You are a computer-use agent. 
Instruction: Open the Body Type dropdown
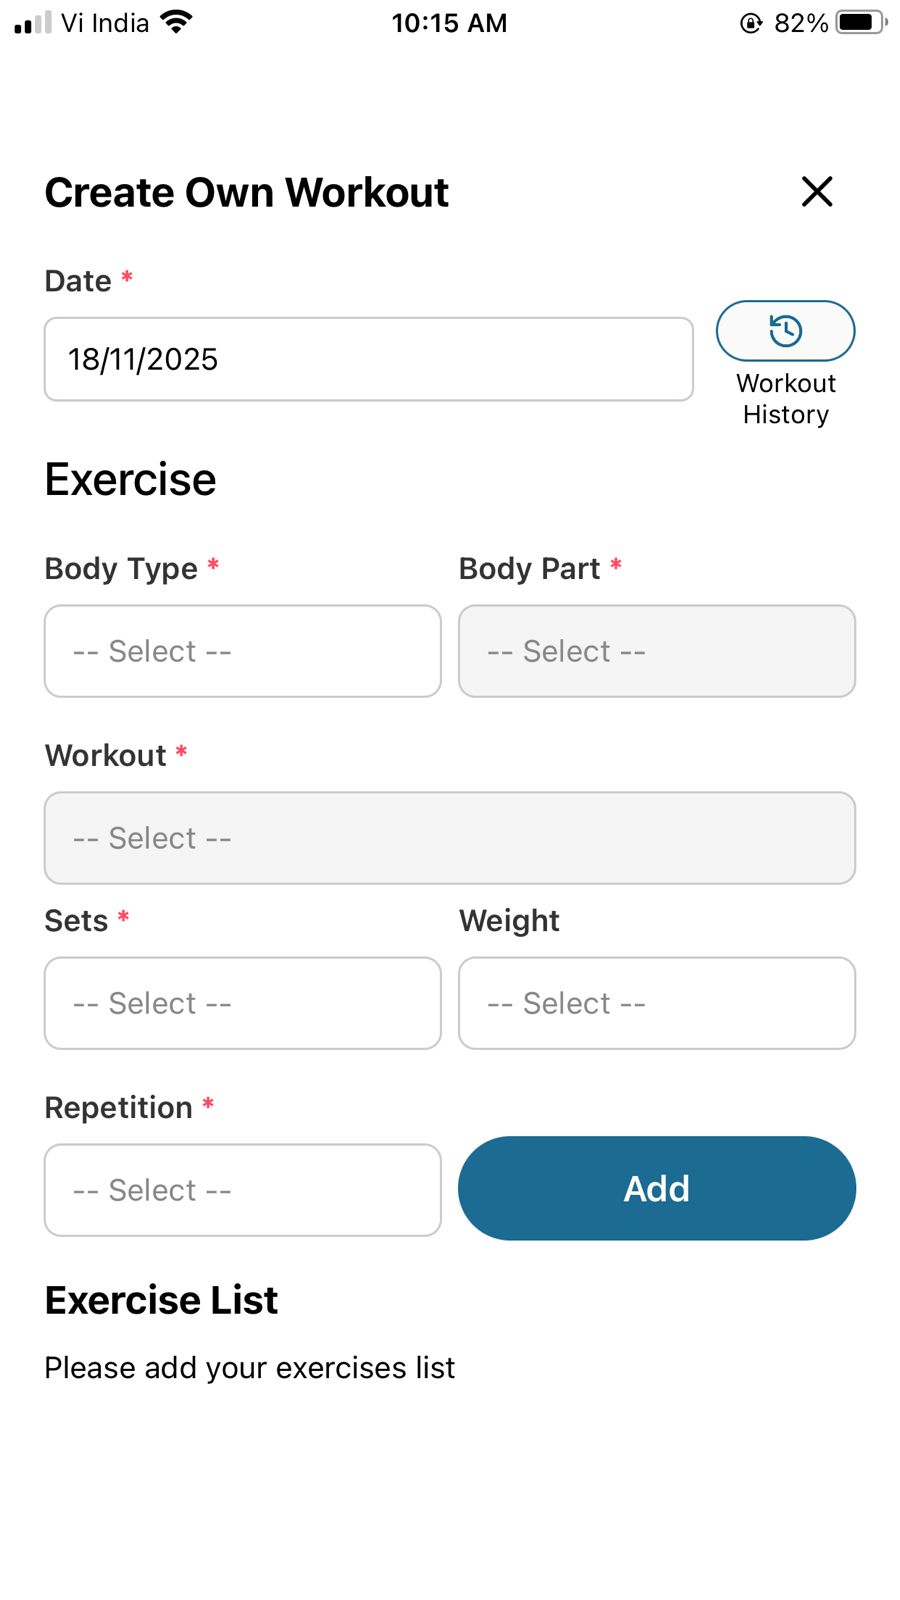point(243,651)
